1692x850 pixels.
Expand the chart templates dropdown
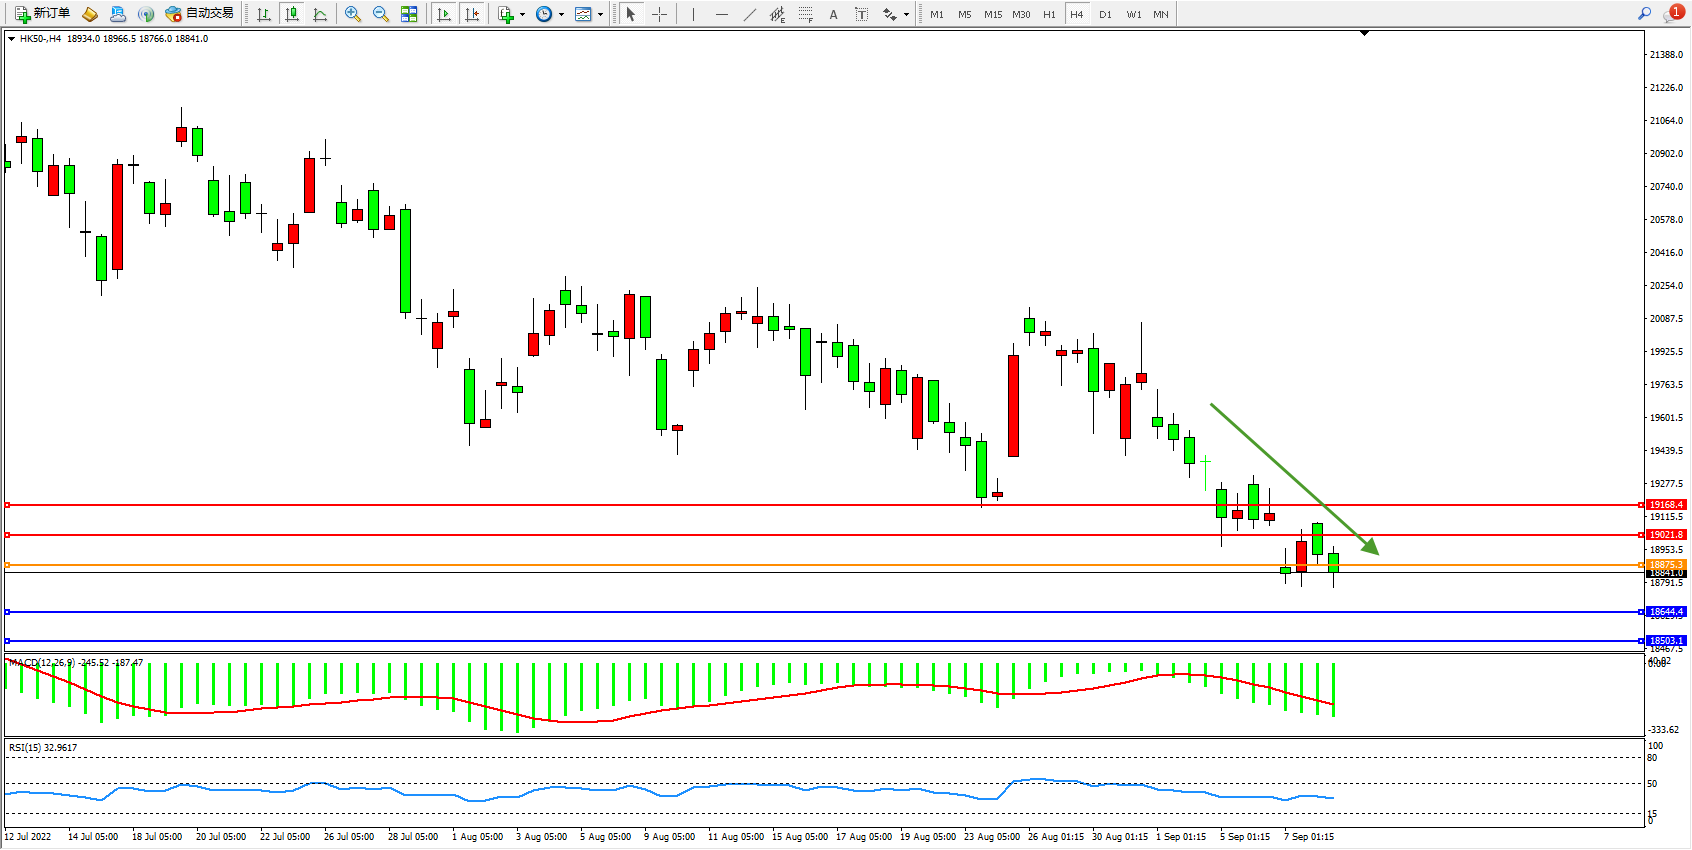(600, 14)
